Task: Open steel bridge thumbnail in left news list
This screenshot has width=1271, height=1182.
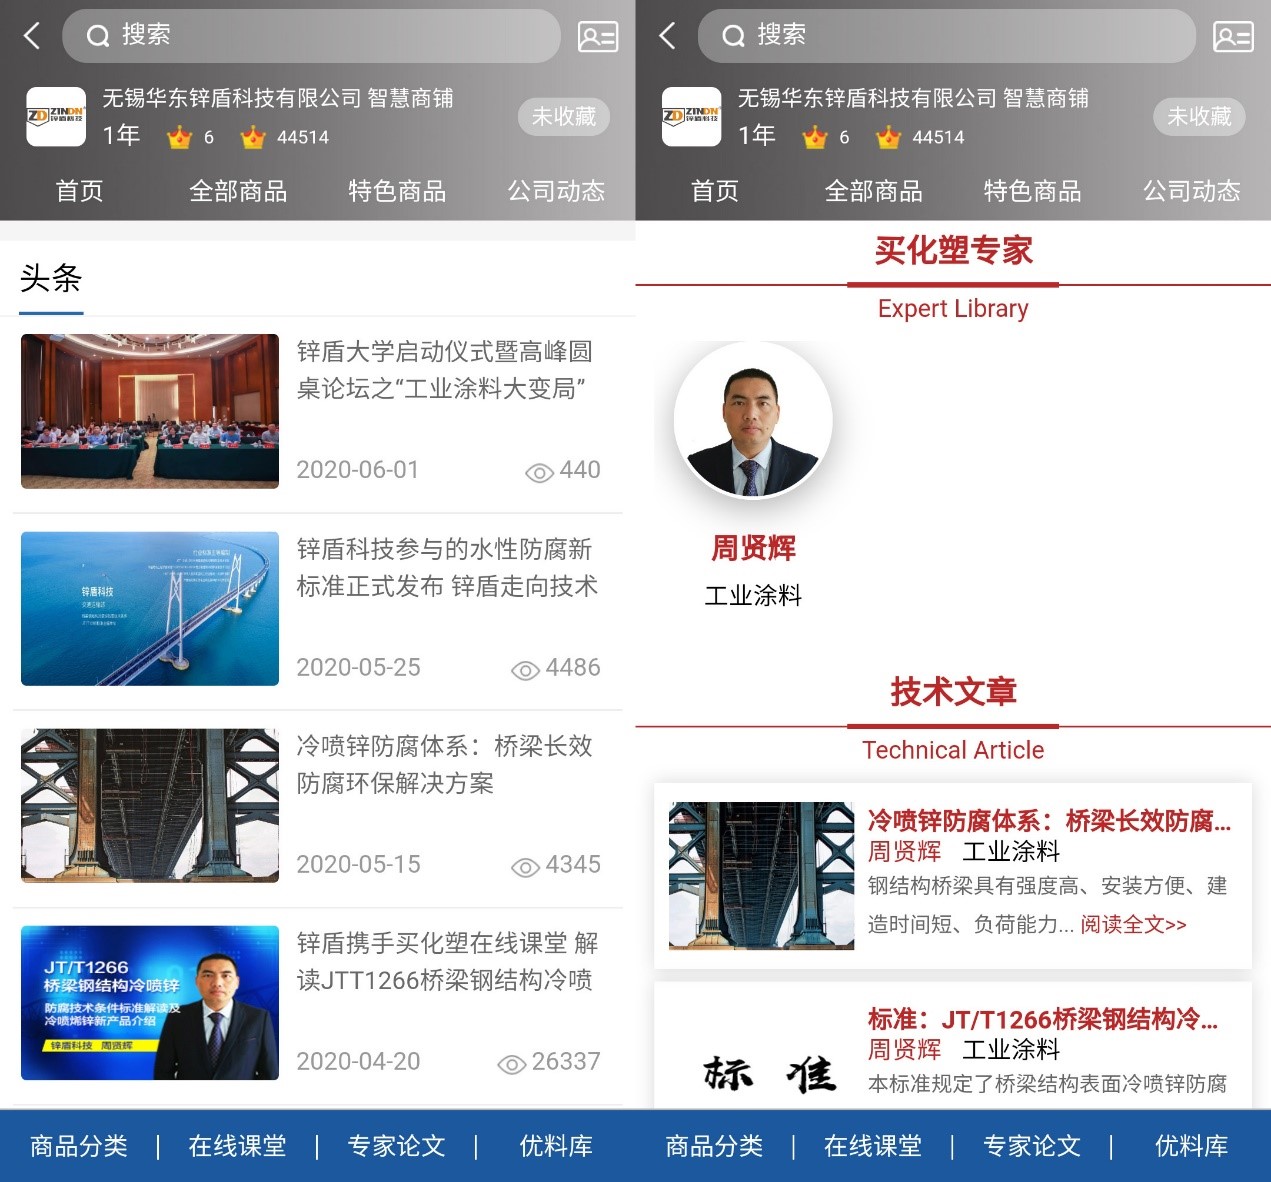Action: coord(150,805)
